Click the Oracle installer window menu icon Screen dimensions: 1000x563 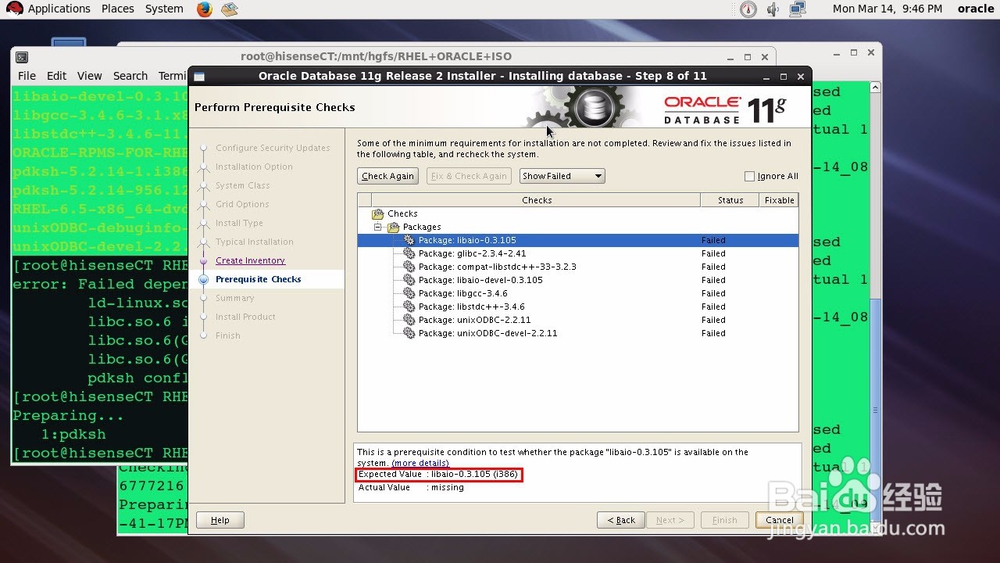[199, 77]
